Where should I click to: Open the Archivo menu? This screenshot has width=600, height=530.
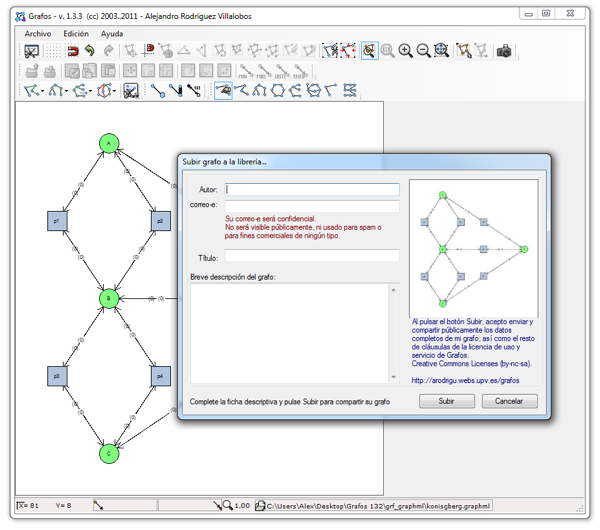[37, 33]
